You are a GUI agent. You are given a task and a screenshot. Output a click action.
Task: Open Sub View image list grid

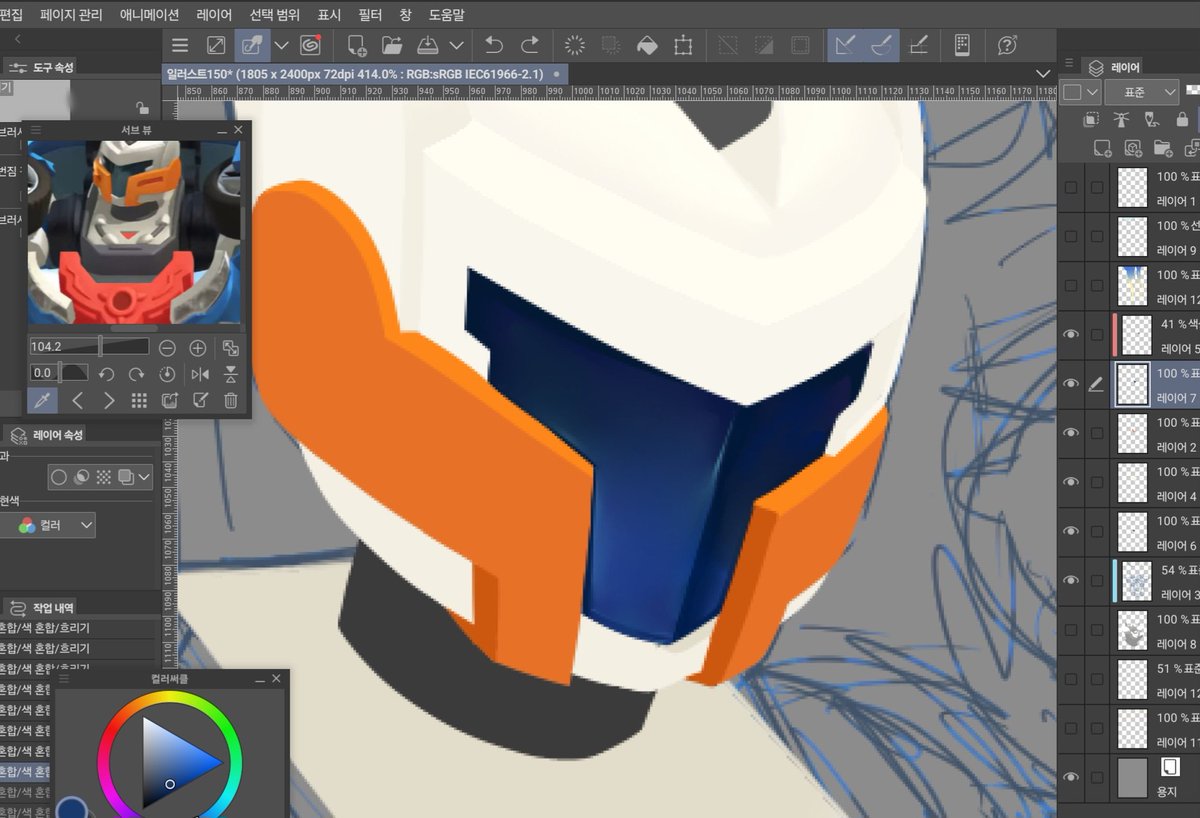(x=139, y=401)
